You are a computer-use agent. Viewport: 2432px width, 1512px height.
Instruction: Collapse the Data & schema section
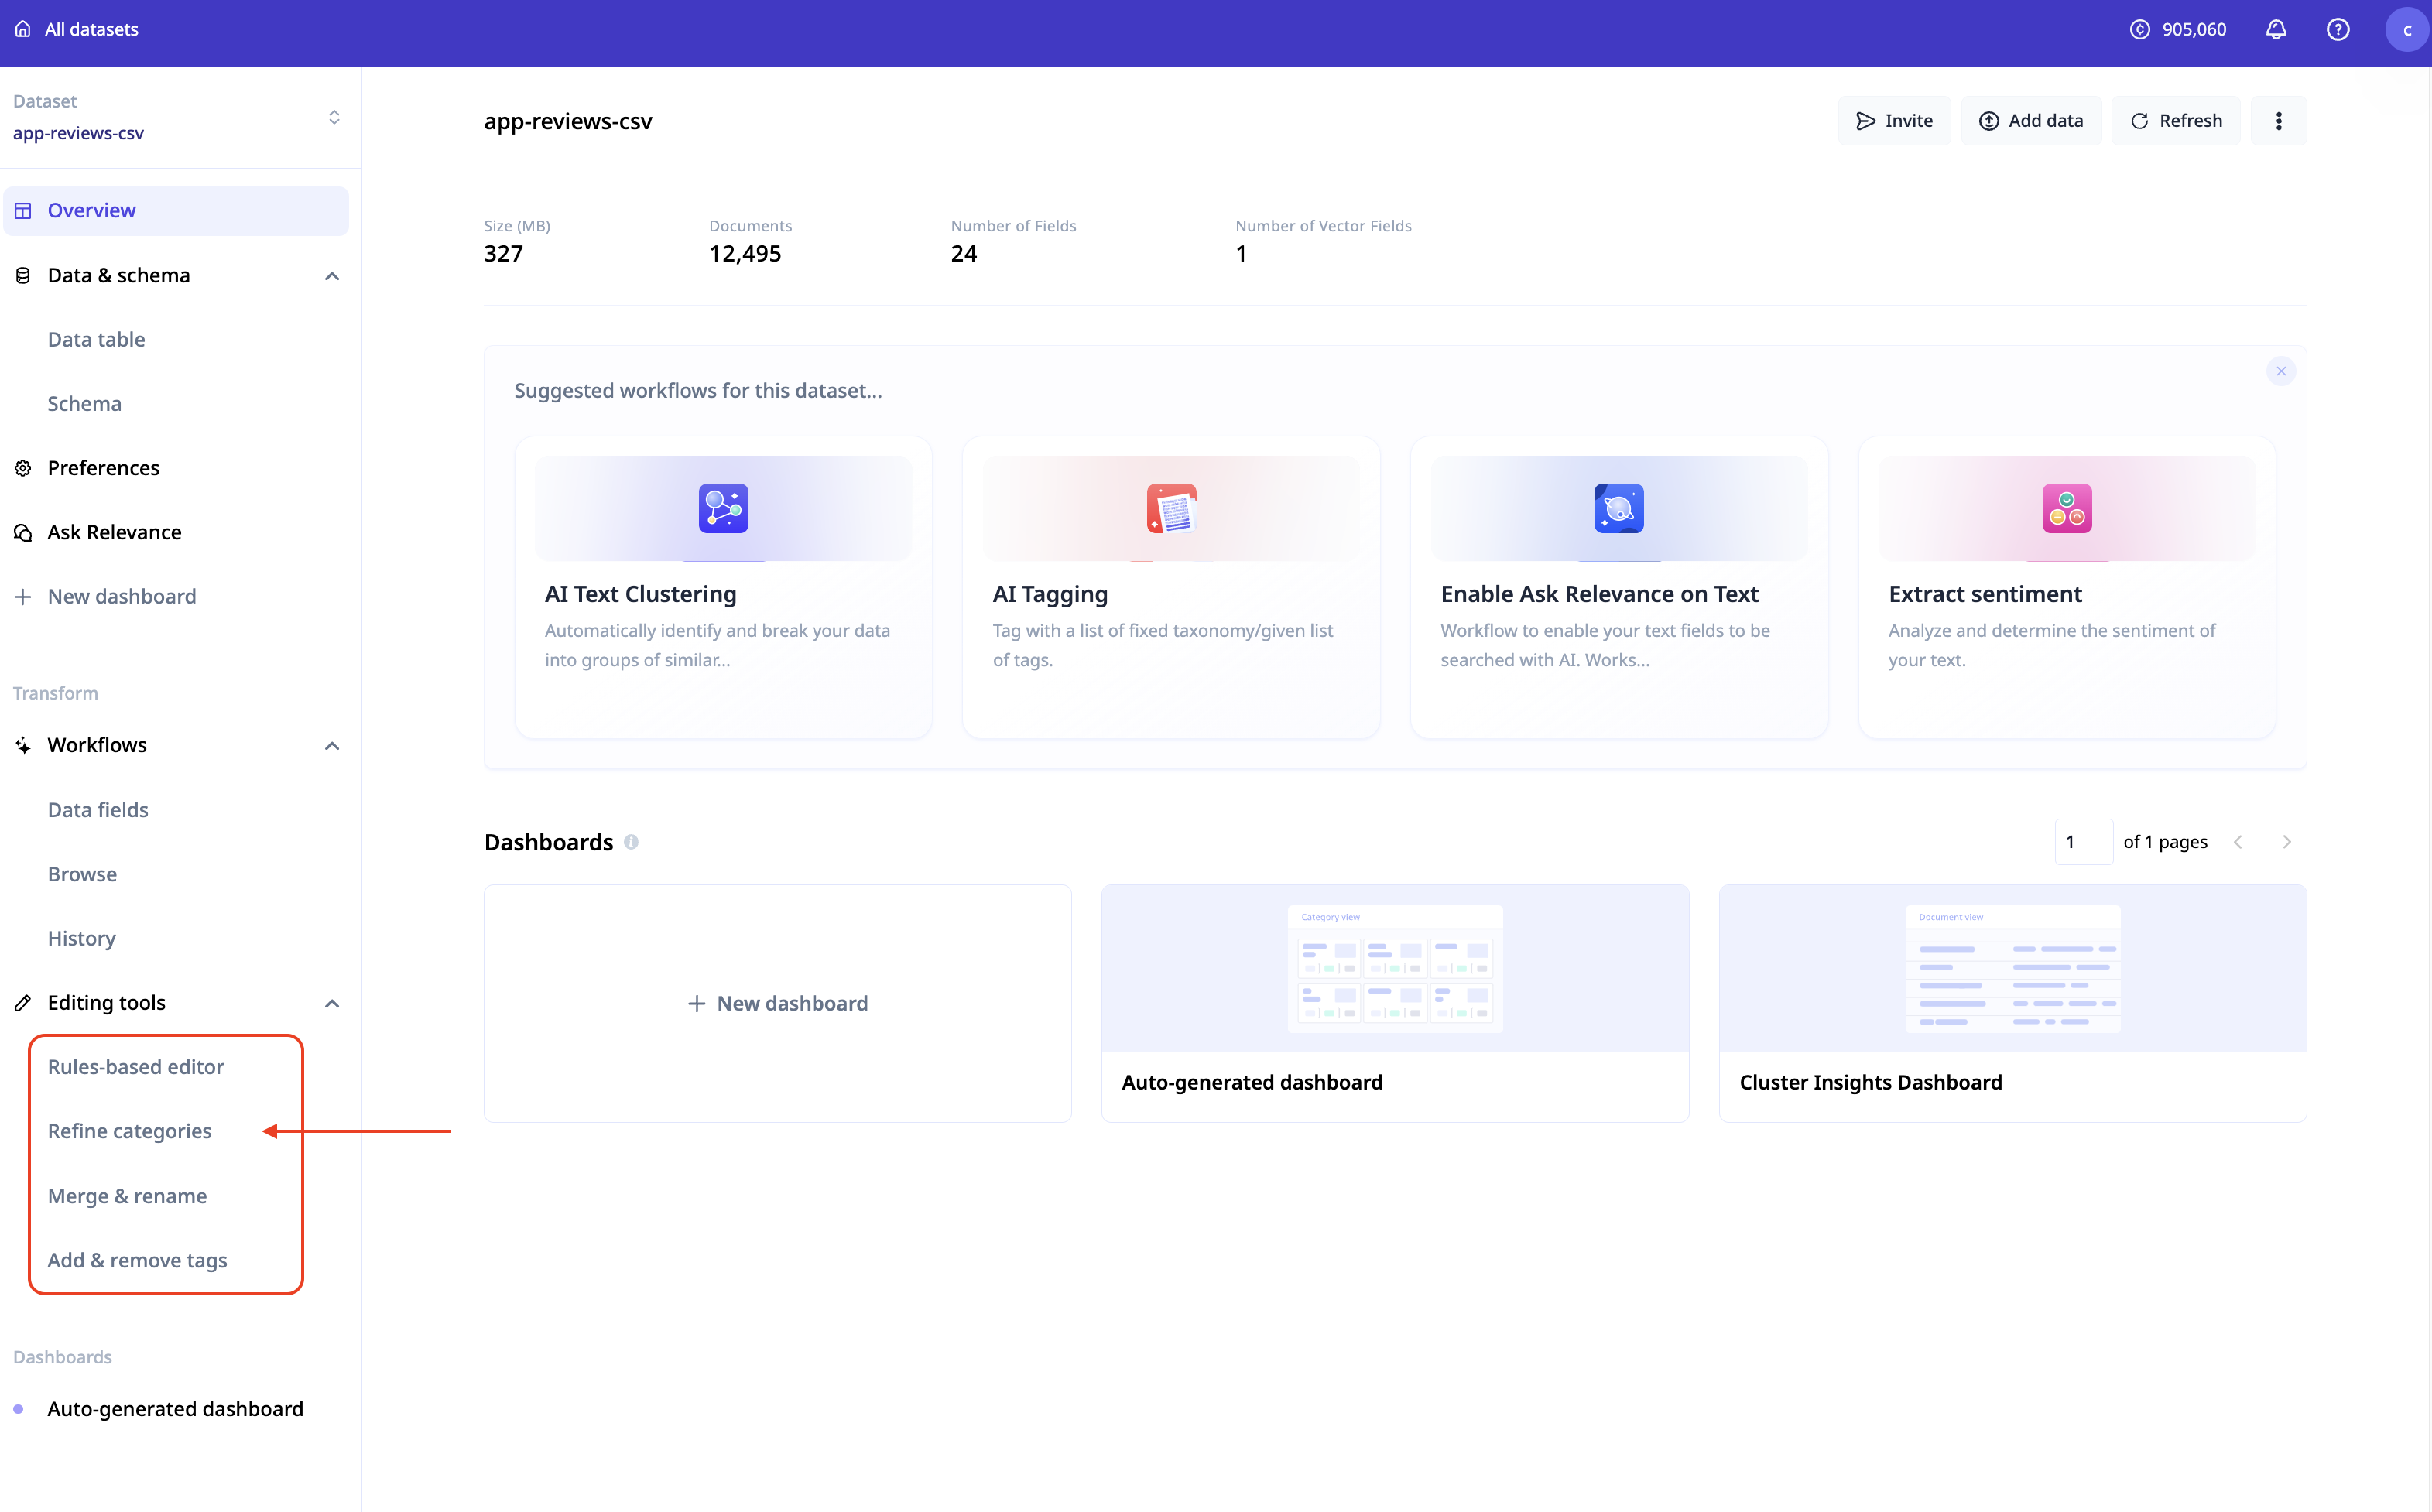[x=332, y=276]
